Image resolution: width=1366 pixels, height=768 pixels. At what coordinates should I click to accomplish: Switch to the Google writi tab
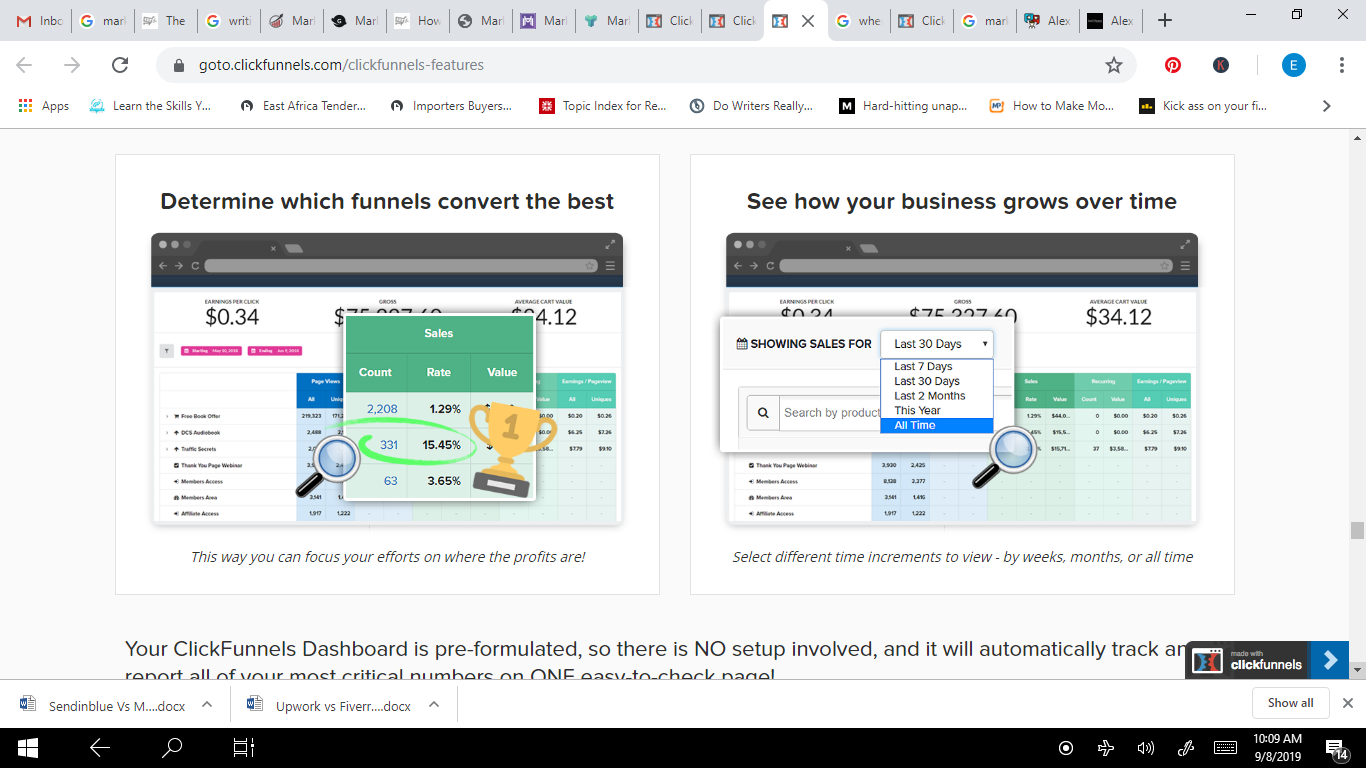click(x=227, y=20)
